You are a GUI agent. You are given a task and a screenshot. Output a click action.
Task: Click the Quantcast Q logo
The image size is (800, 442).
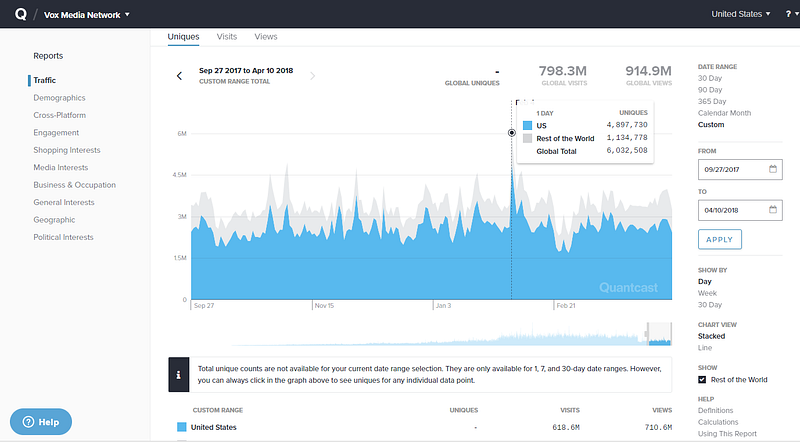20,14
